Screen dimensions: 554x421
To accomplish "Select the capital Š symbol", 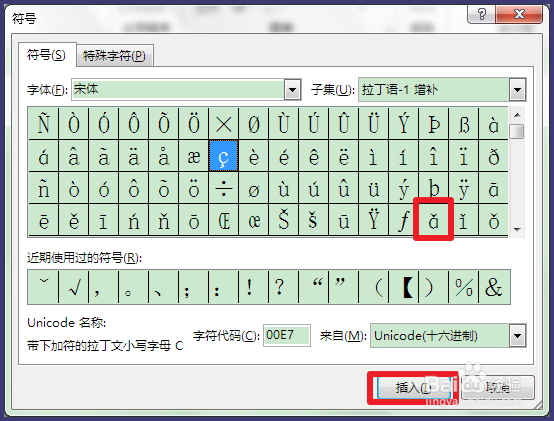I will click(x=284, y=220).
